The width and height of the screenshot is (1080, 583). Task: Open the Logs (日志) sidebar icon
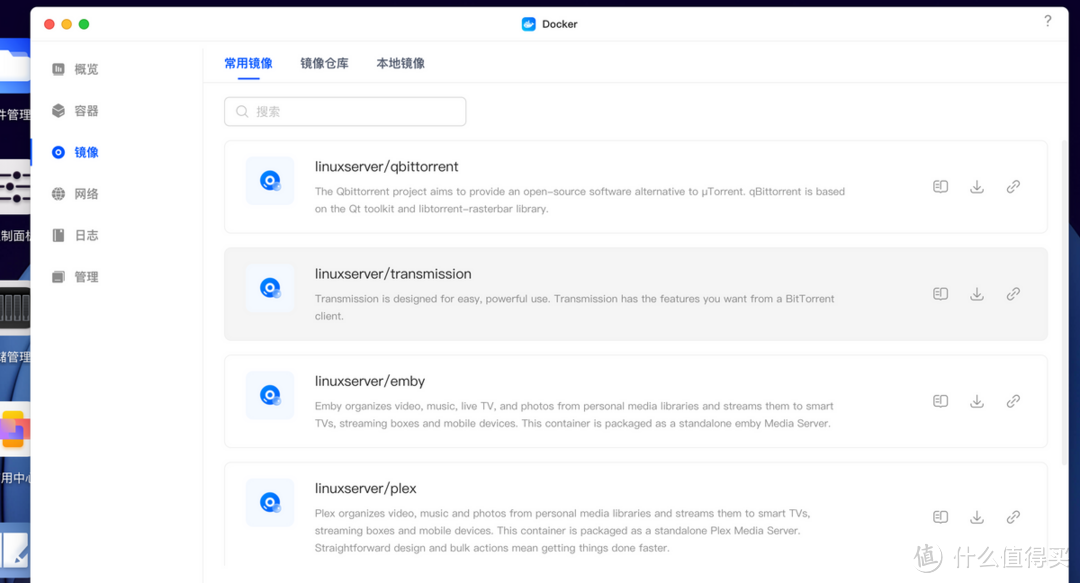click(x=58, y=234)
